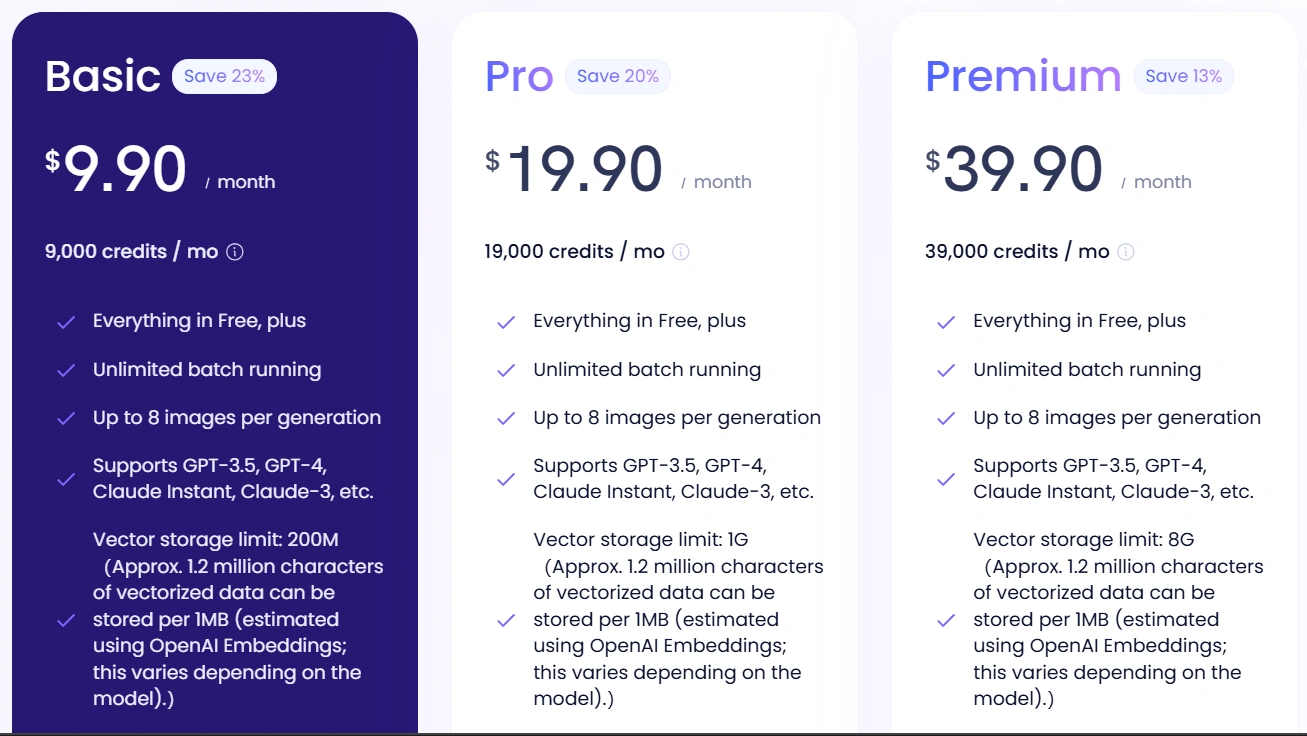
Task: Select the Pro plan heading
Action: click(519, 77)
